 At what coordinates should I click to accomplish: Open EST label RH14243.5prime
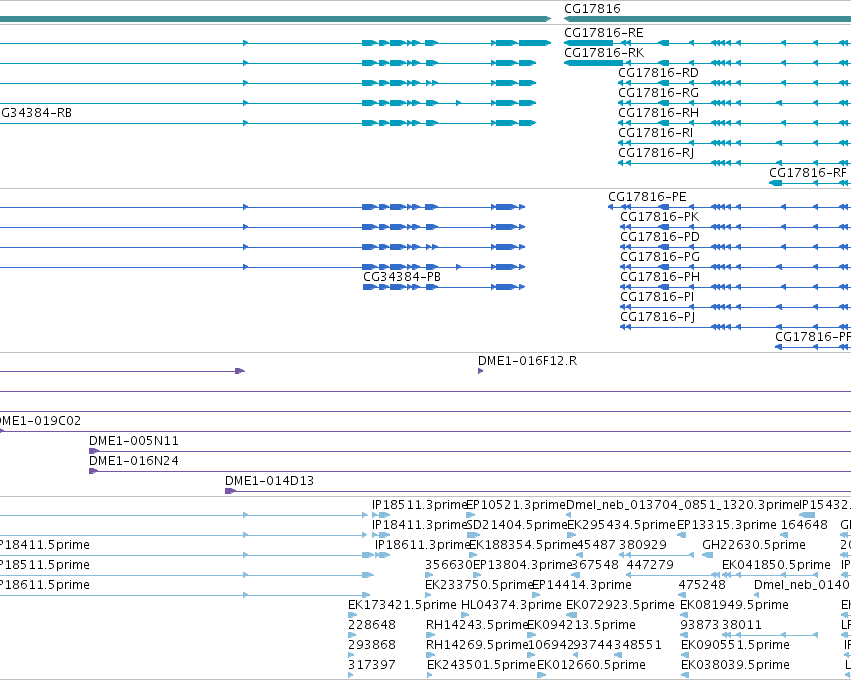pyautogui.click(x=477, y=625)
